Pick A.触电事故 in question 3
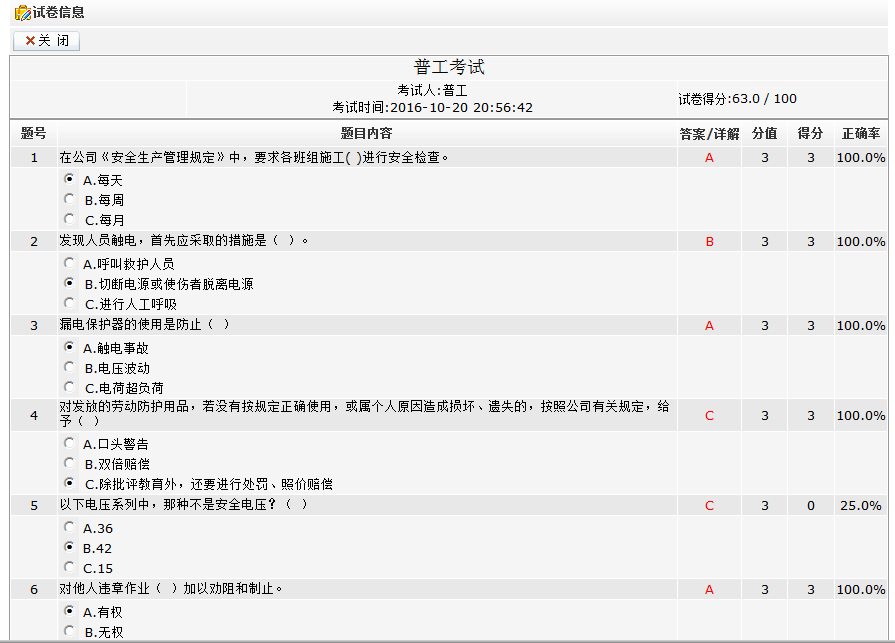895x643 pixels. [69, 347]
